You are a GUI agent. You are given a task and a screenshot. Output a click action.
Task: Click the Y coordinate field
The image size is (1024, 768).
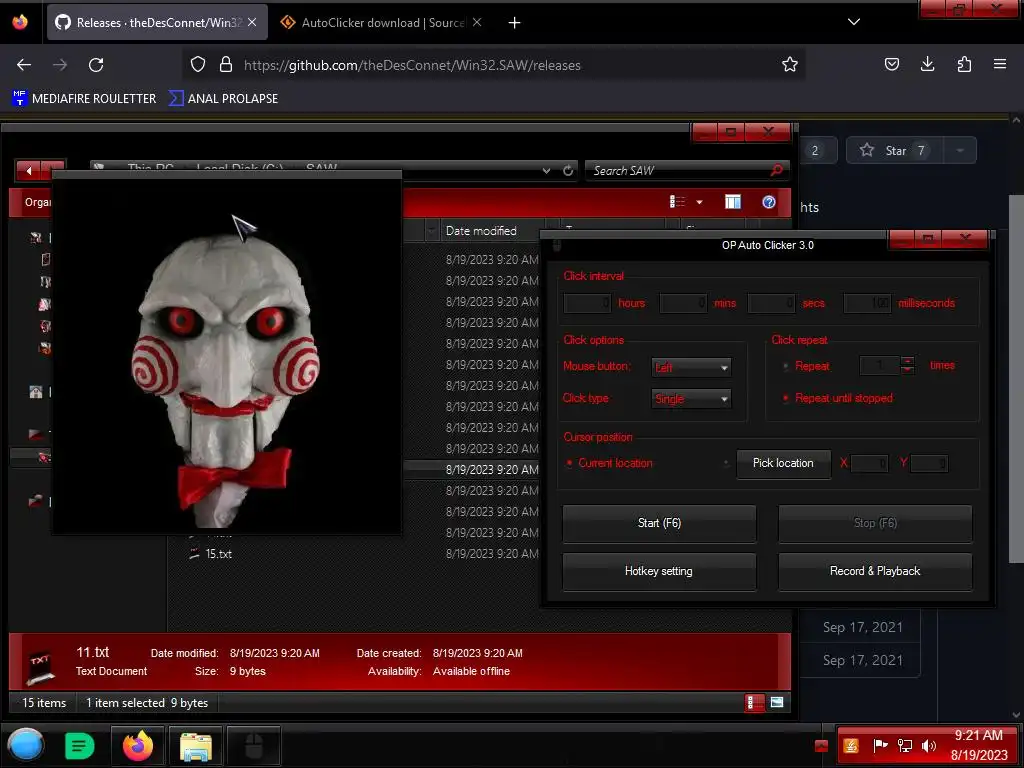click(x=929, y=464)
